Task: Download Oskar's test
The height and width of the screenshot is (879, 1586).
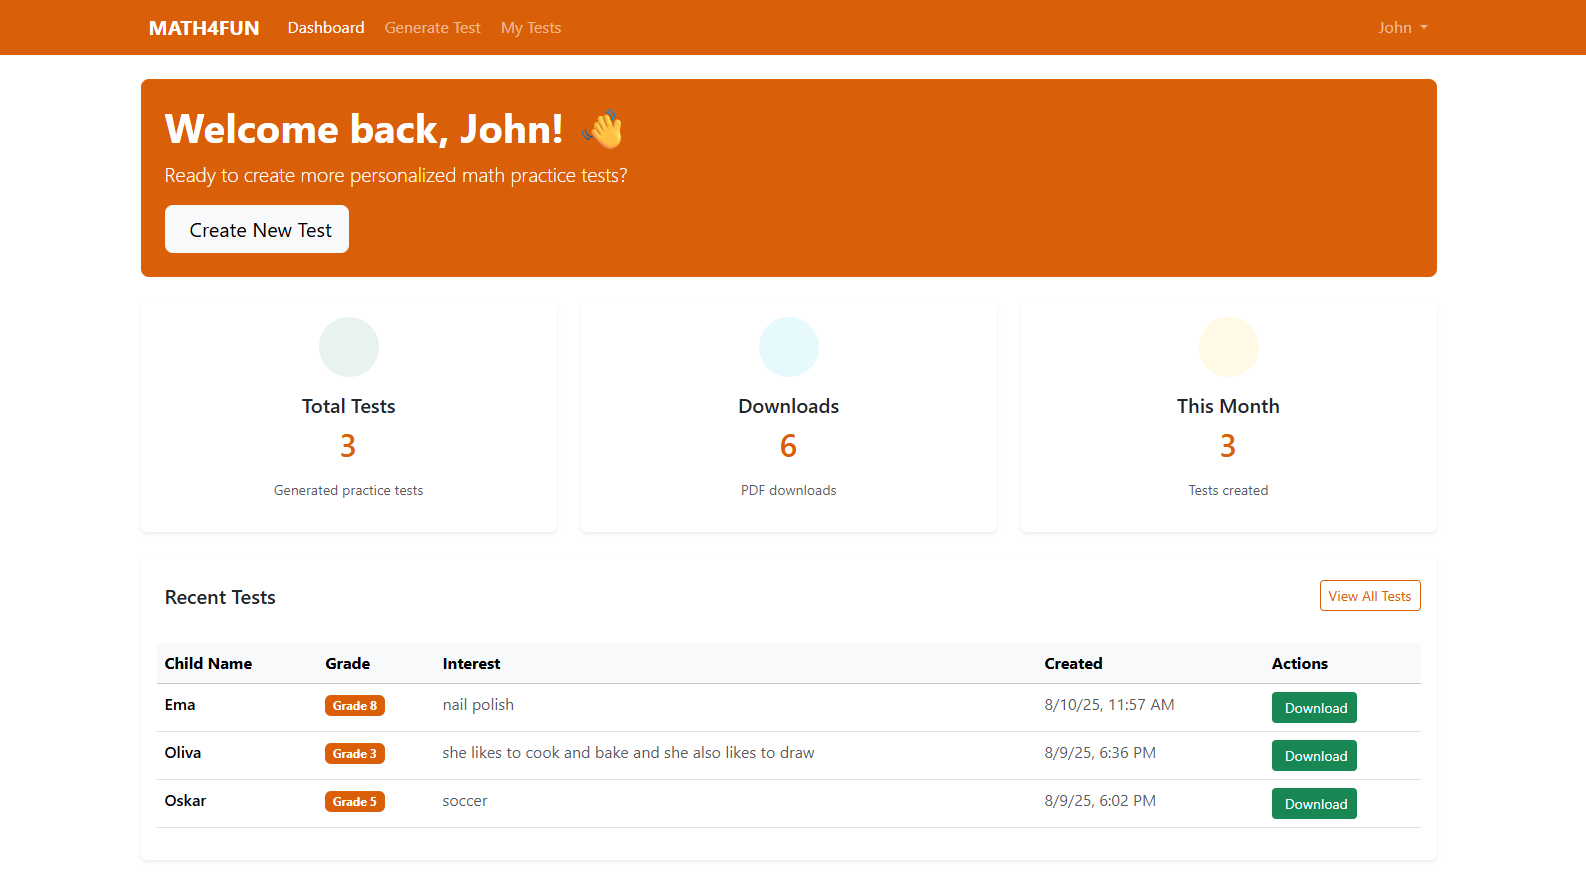Action: [x=1314, y=804]
